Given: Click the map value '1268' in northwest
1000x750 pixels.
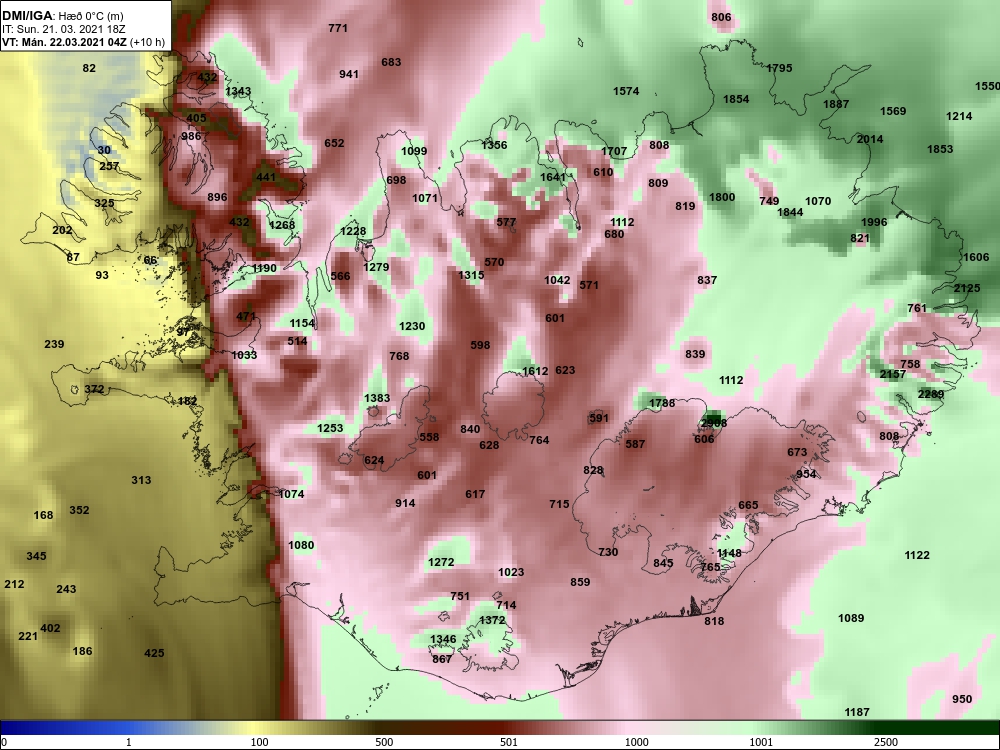Looking at the screenshot, I should click(282, 225).
